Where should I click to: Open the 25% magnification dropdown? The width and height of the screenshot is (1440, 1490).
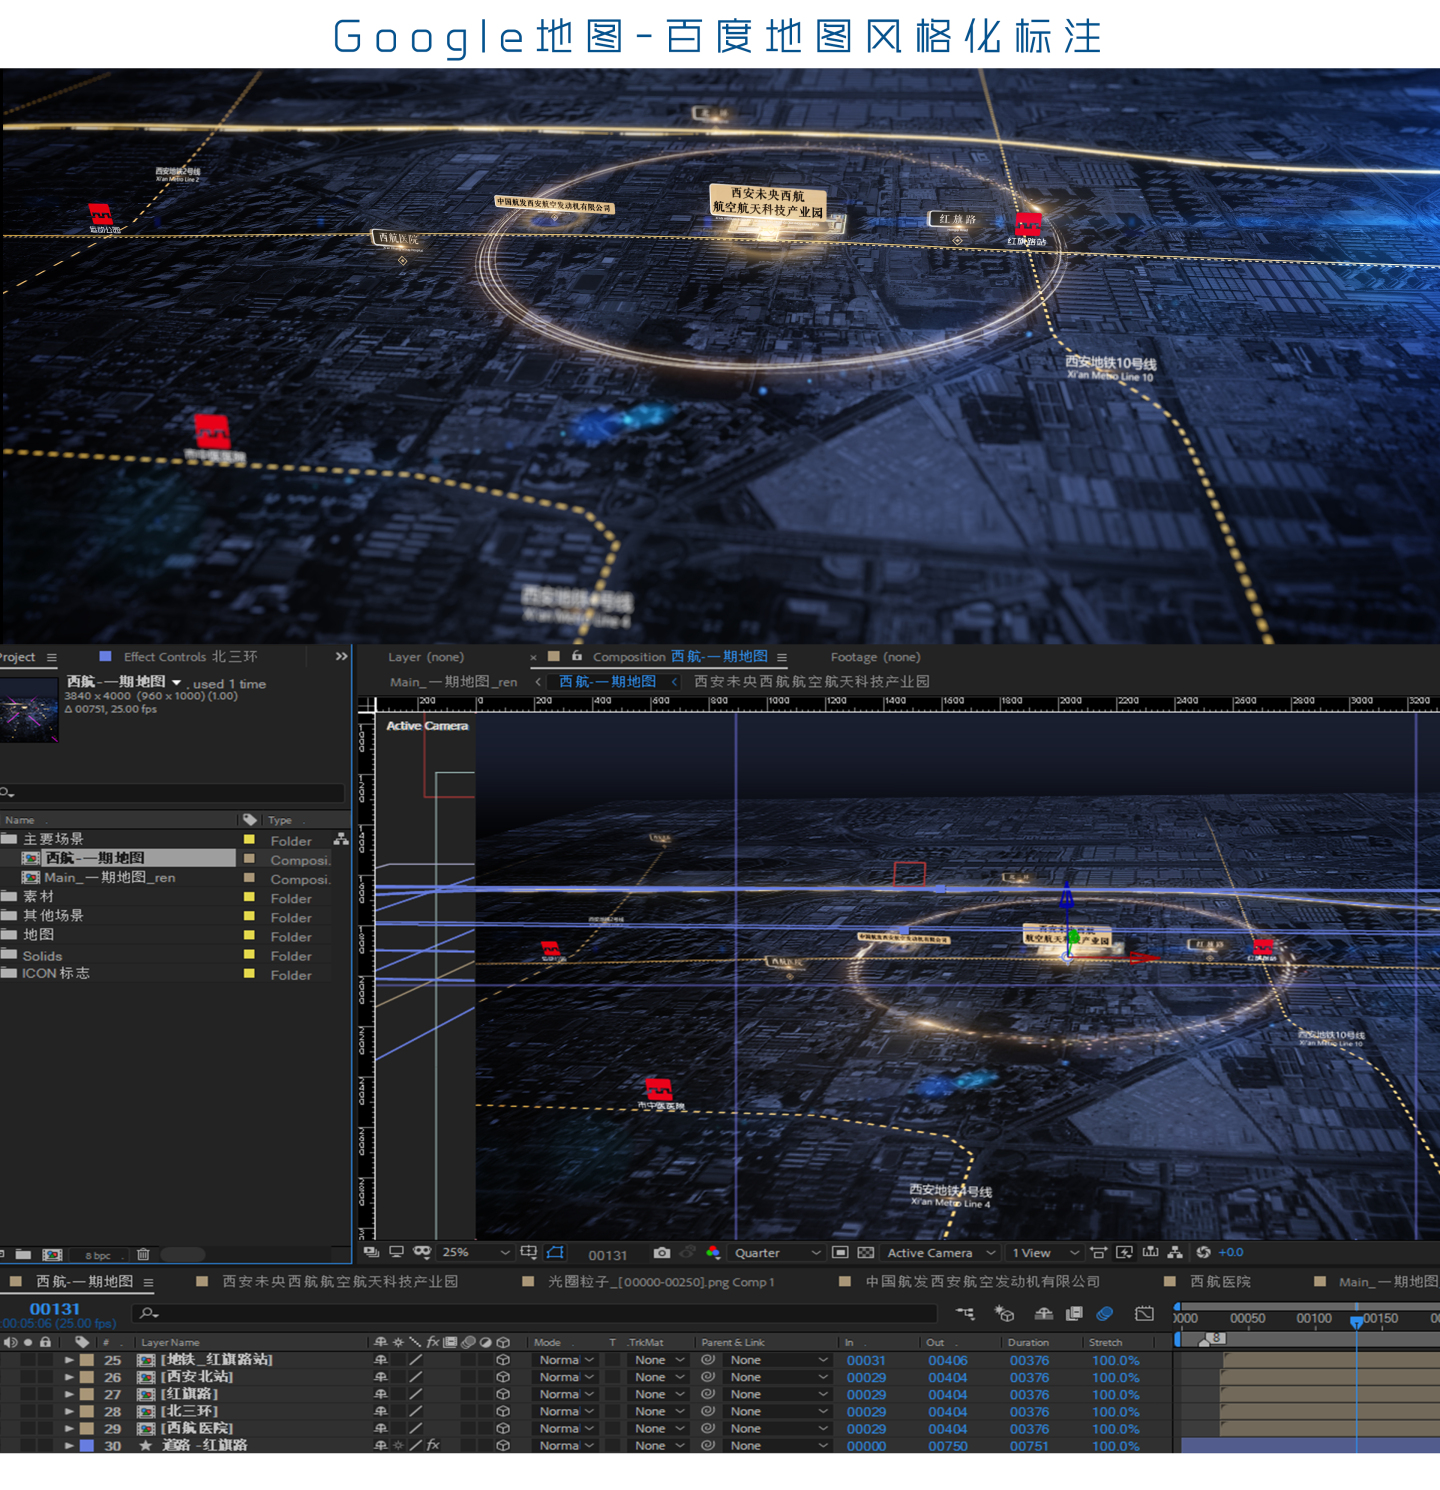point(475,1252)
